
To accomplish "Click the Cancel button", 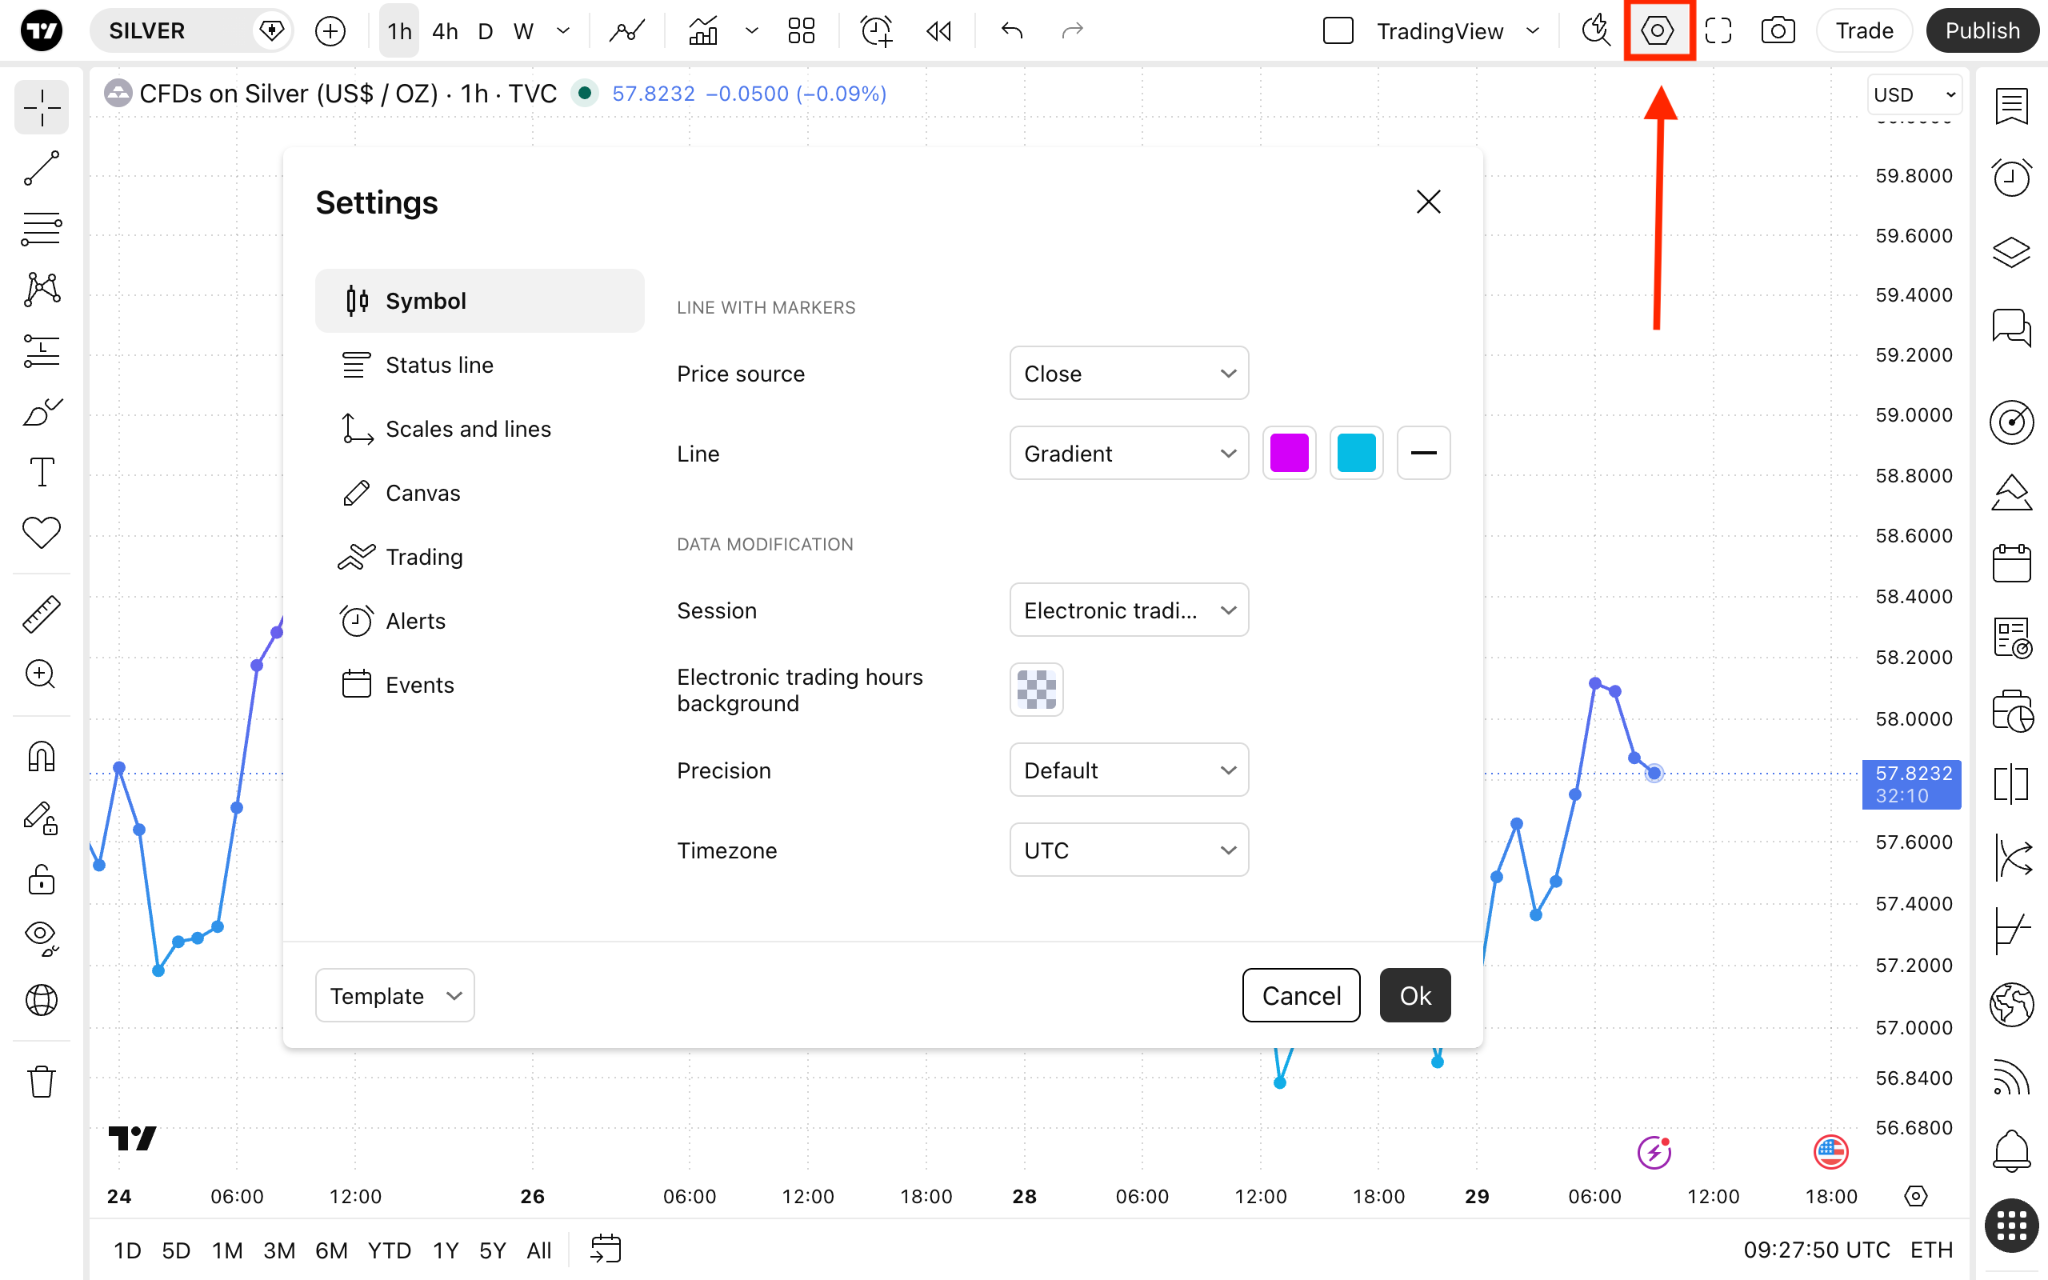I will pos(1301,995).
